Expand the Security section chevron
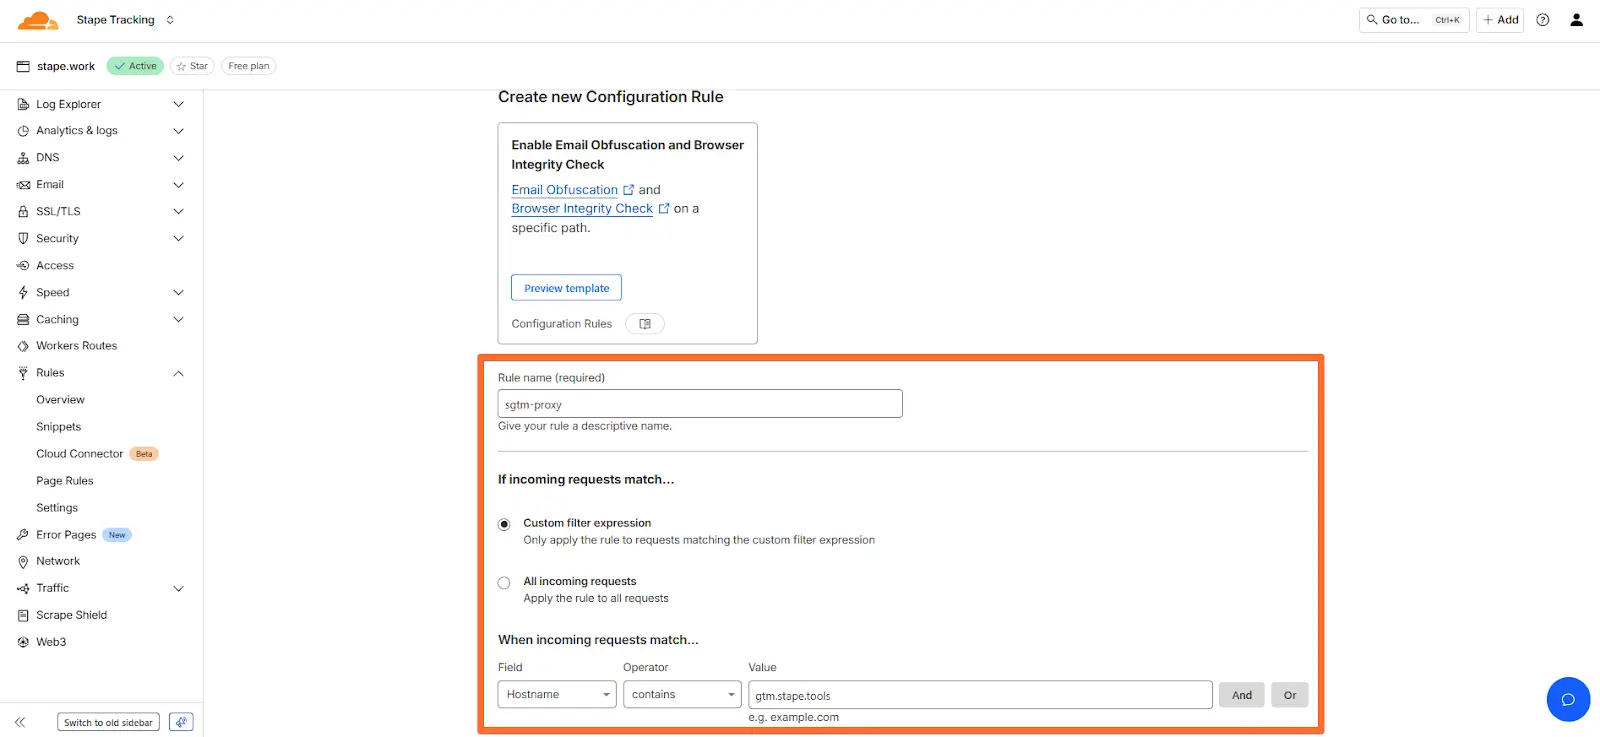 179,239
